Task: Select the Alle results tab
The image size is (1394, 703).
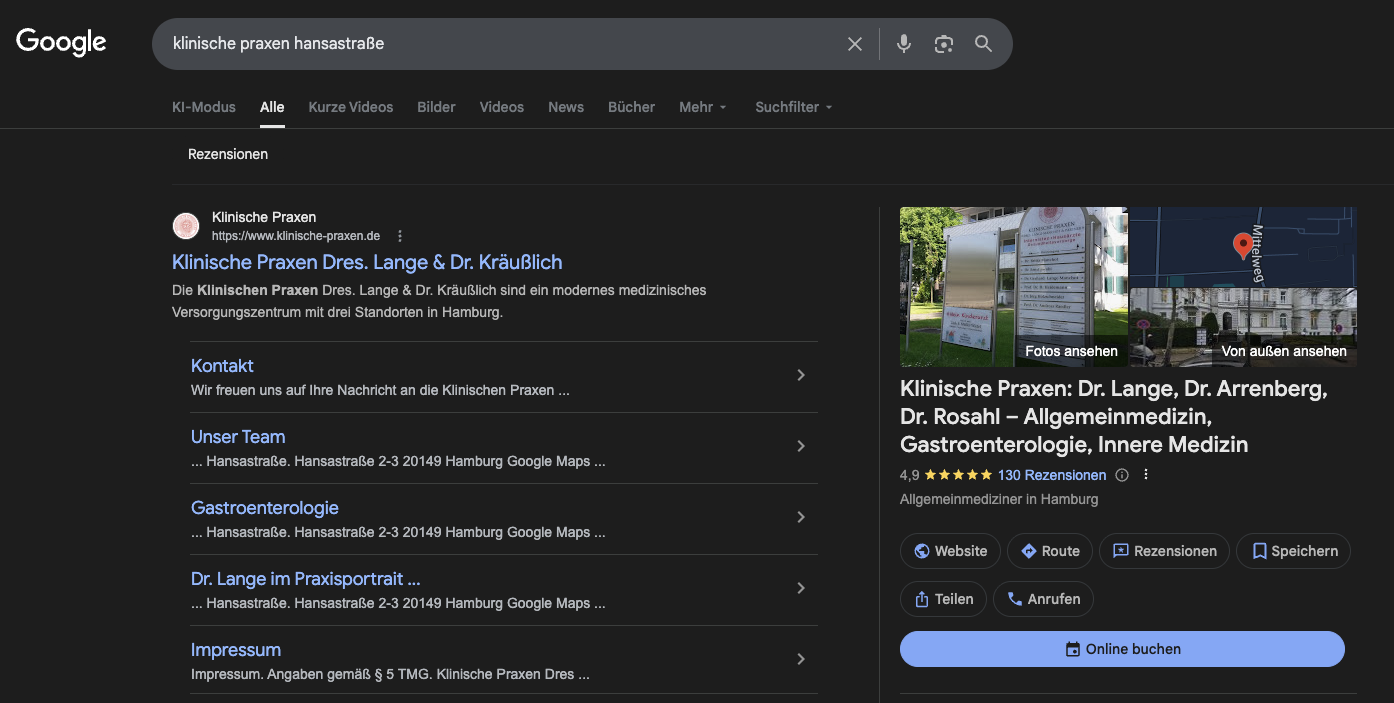Action: [x=272, y=107]
